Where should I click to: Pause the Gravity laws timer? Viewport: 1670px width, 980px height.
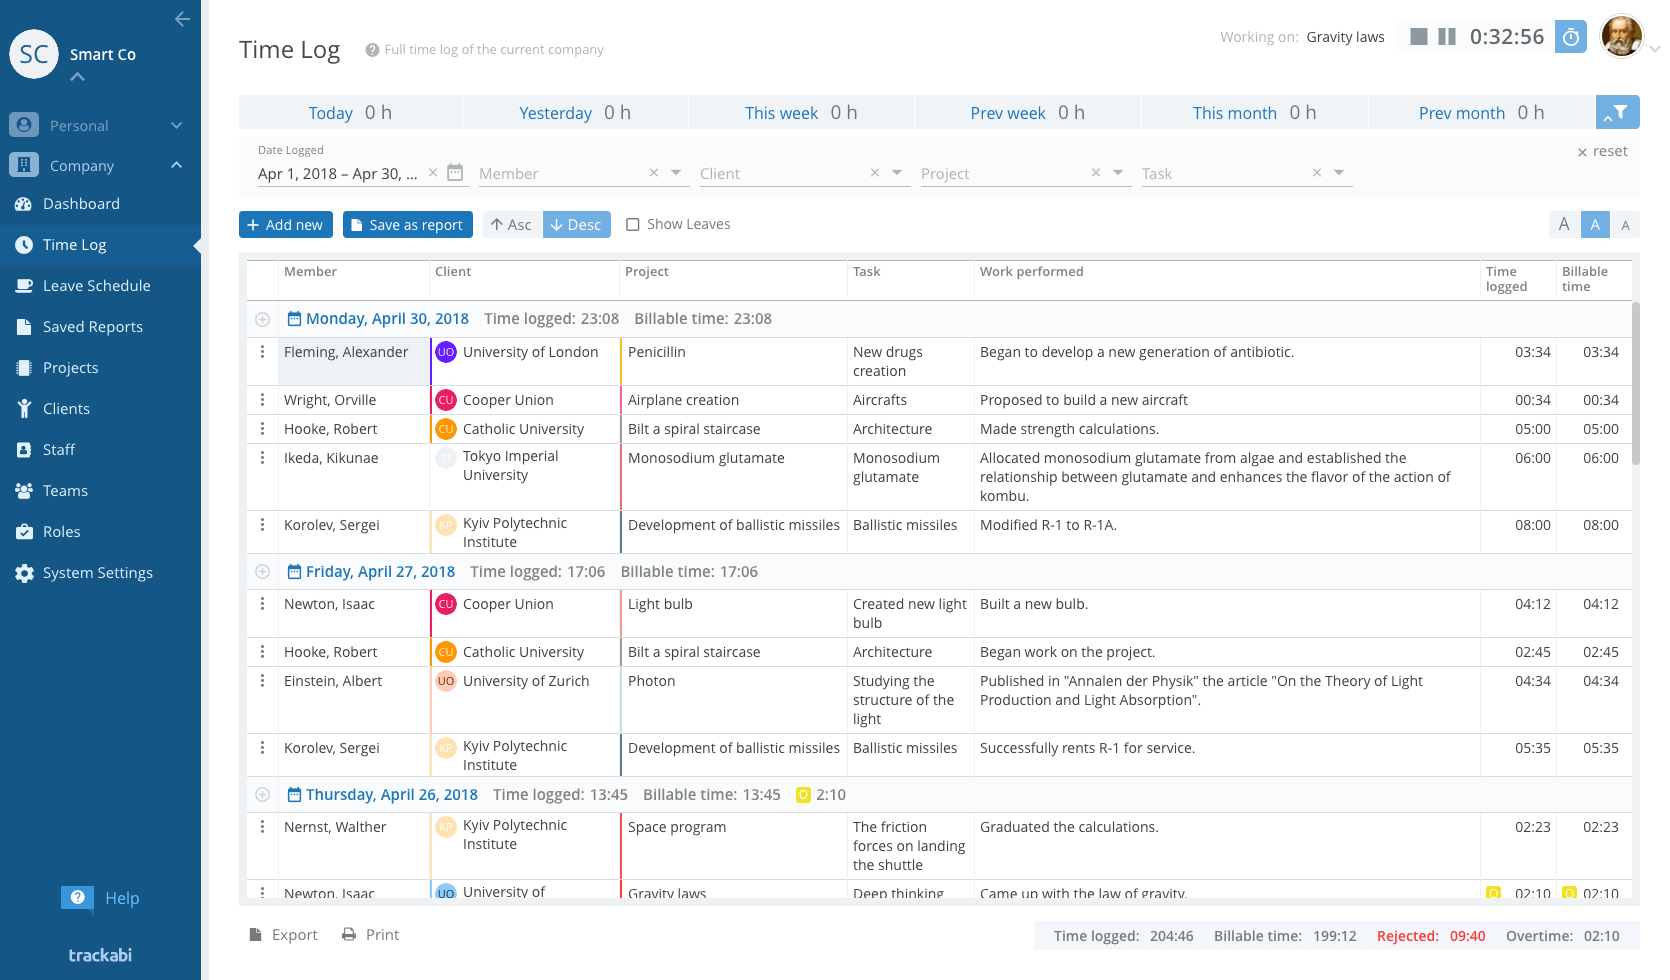(x=1447, y=37)
